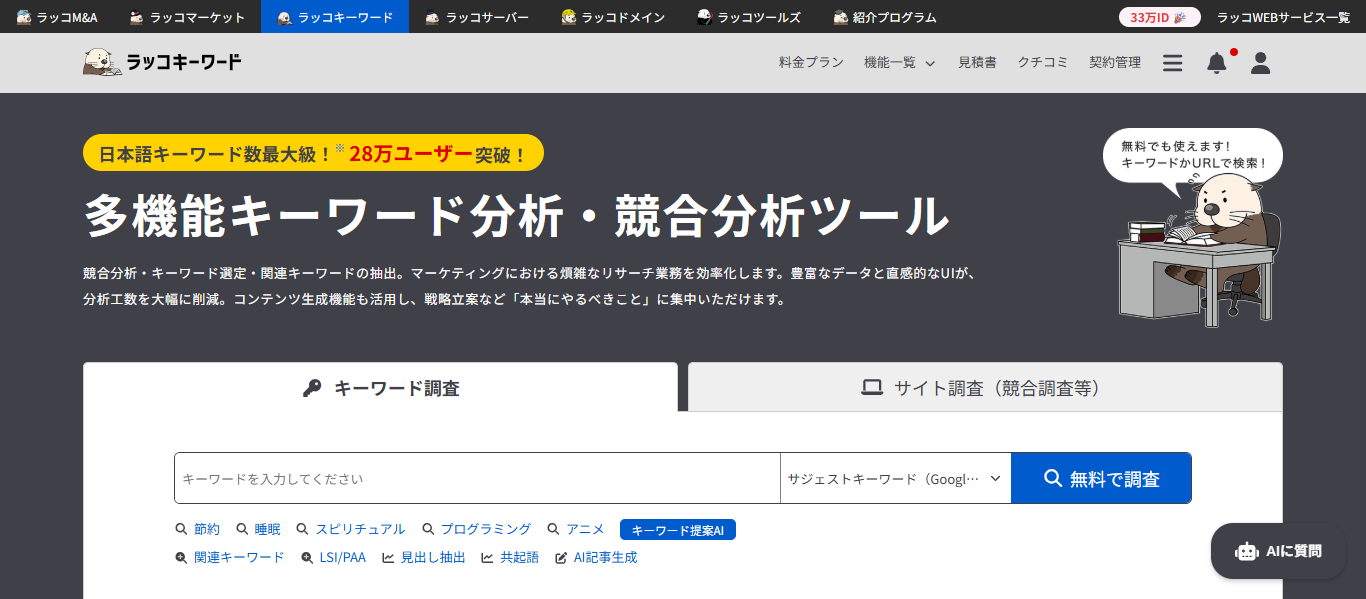The height and width of the screenshot is (599, 1366).
Task: Open ラッコマーケット in the top navigation
Action: (186, 16)
